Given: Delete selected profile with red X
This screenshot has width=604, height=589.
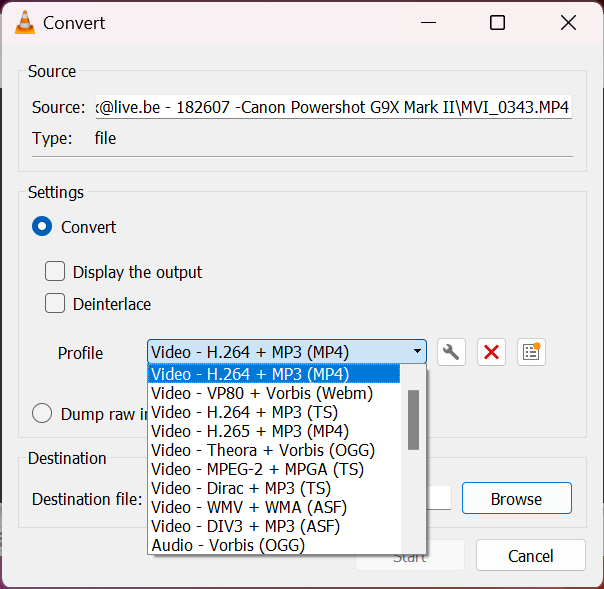Looking at the screenshot, I should 491,352.
